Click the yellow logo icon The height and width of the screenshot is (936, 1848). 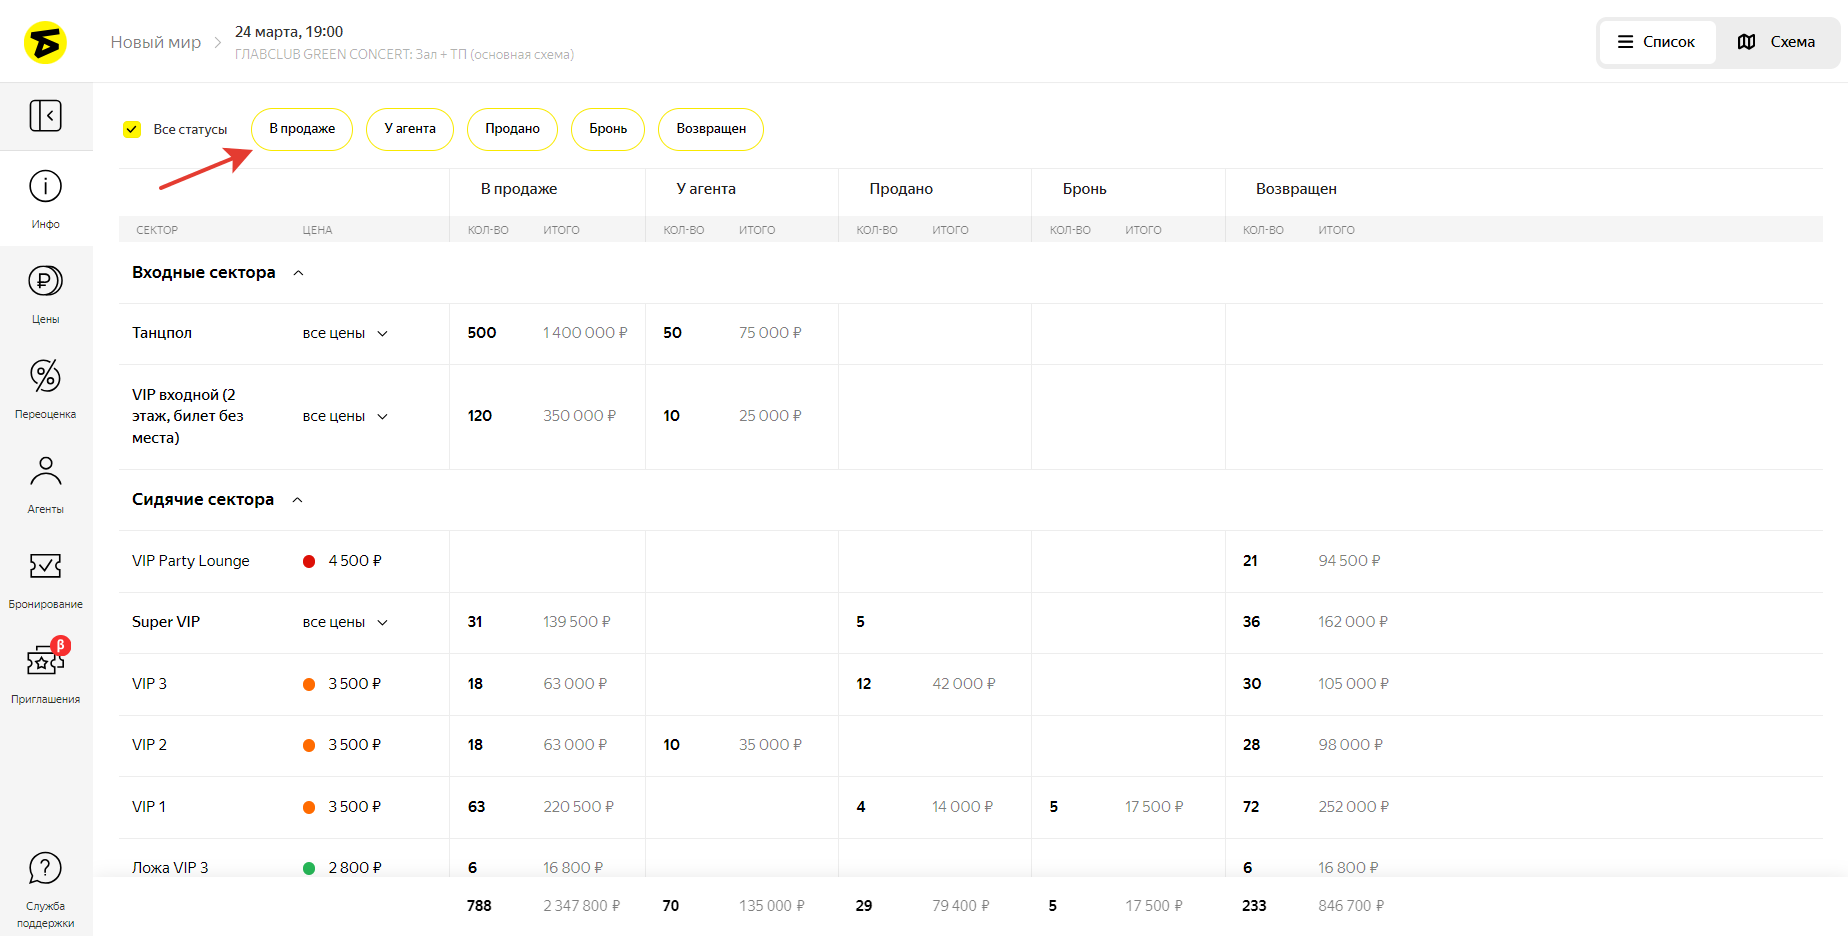pyautogui.click(x=45, y=43)
